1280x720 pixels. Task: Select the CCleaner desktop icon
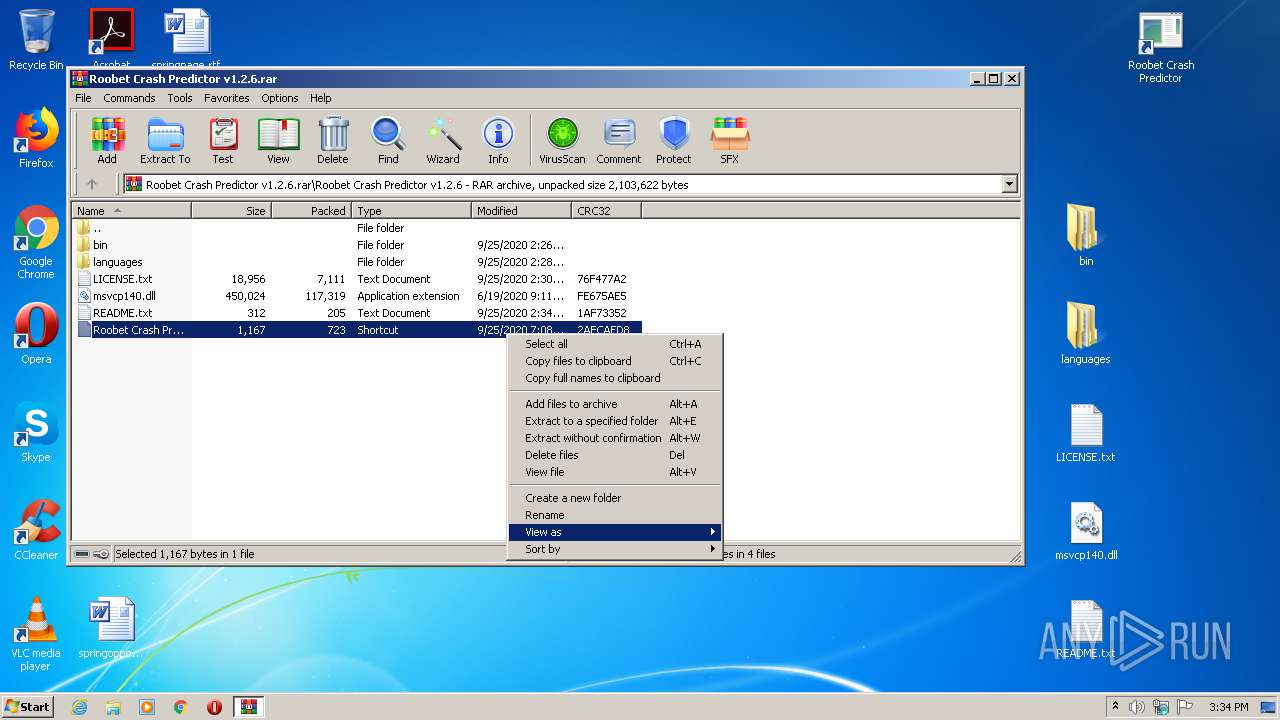point(36,530)
